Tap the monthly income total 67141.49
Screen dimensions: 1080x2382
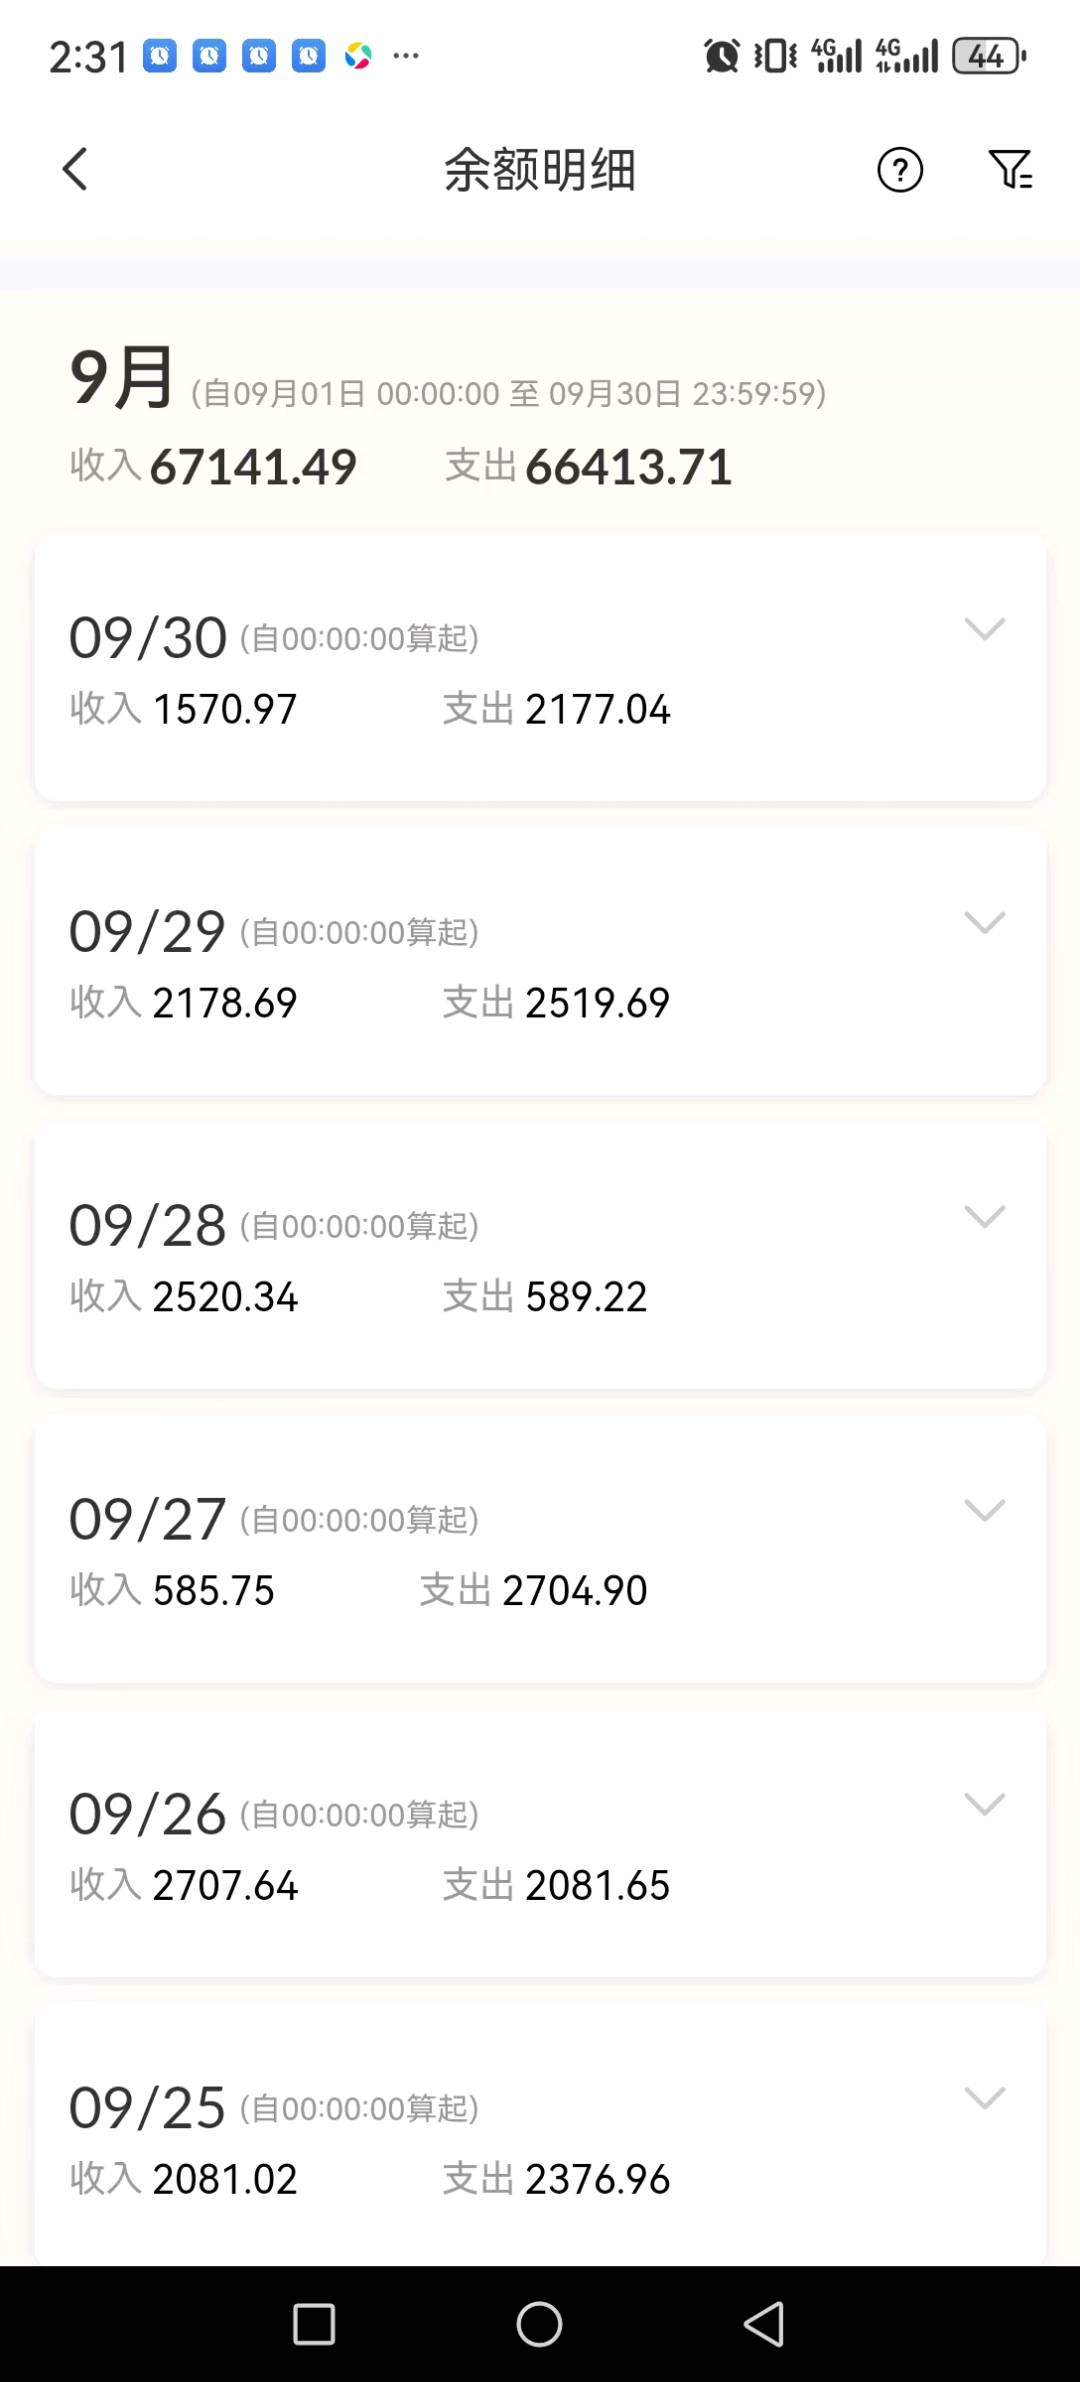[252, 467]
